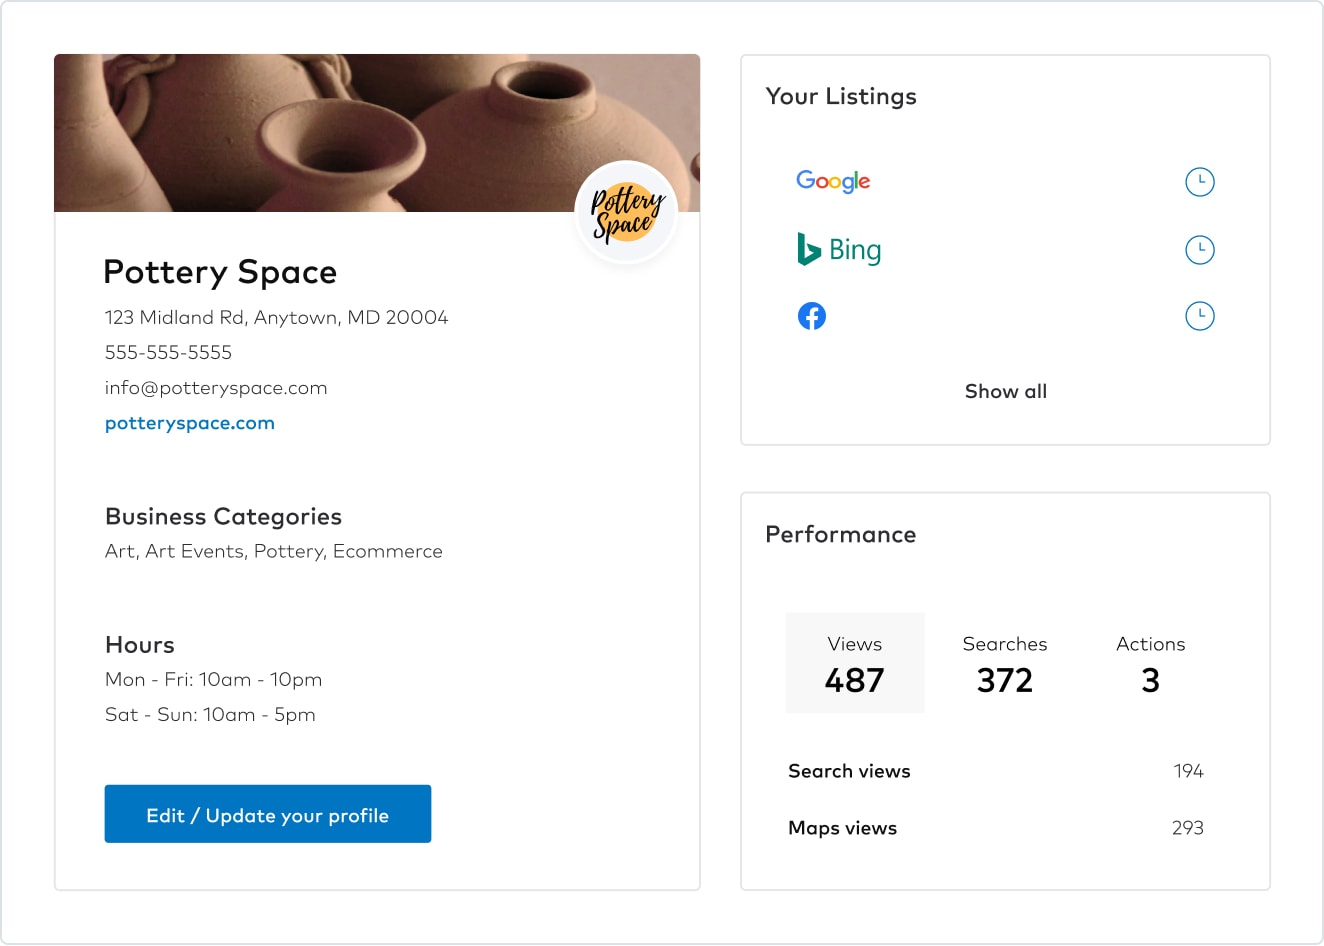Viewport: 1324px width, 946px height.
Task: Select the Views performance tab
Action: (x=855, y=663)
